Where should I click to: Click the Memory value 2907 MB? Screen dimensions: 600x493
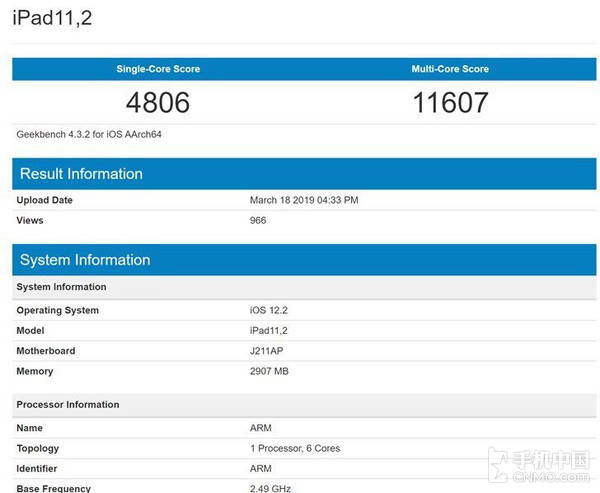coord(269,371)
